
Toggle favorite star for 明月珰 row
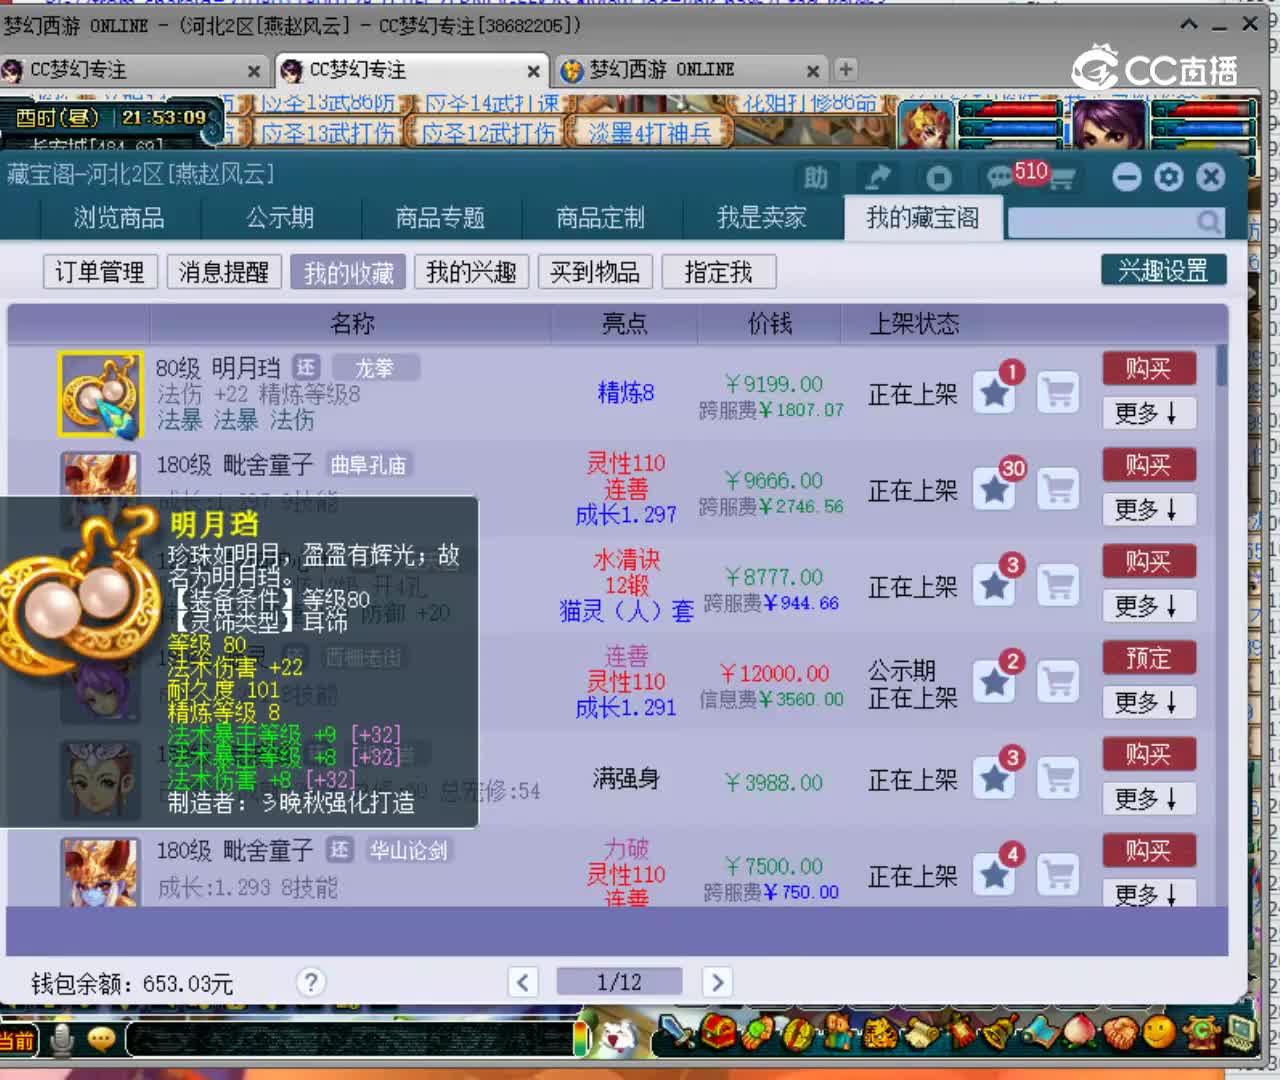coord(994,393)
